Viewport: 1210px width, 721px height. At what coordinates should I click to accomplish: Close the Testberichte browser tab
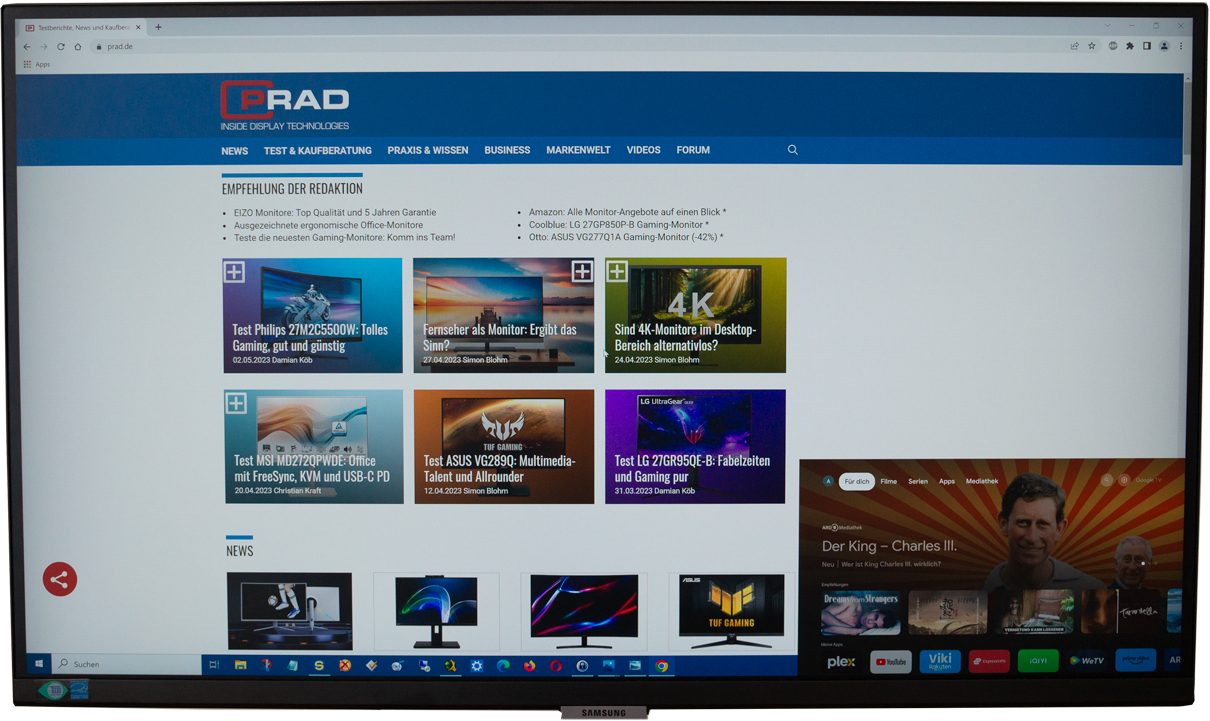(137, 27)
